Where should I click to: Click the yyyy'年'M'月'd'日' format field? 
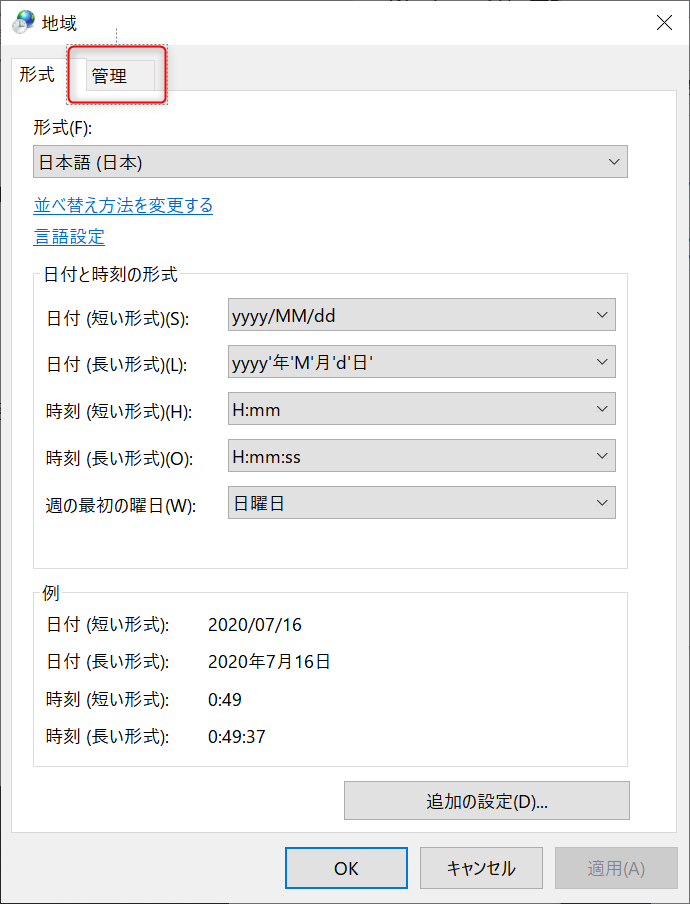click(x=409, y=362)
